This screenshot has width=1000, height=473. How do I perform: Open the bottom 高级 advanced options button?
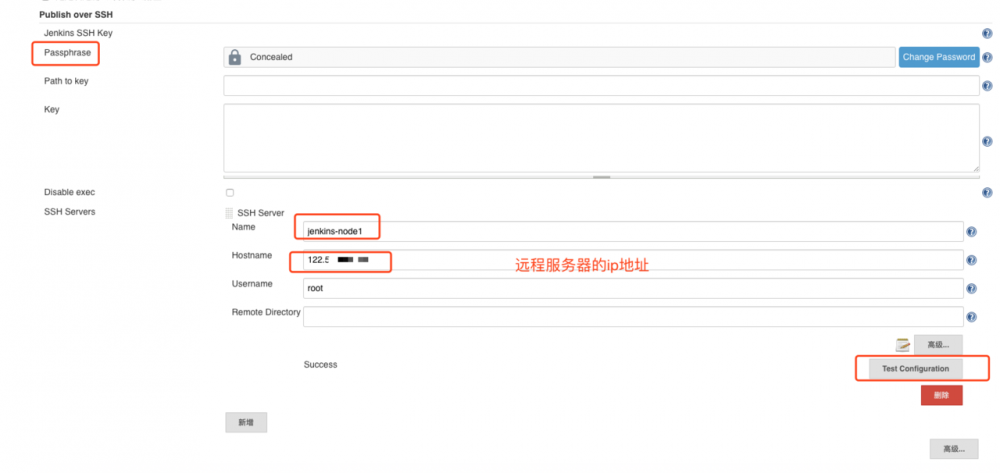click(954, 449)
